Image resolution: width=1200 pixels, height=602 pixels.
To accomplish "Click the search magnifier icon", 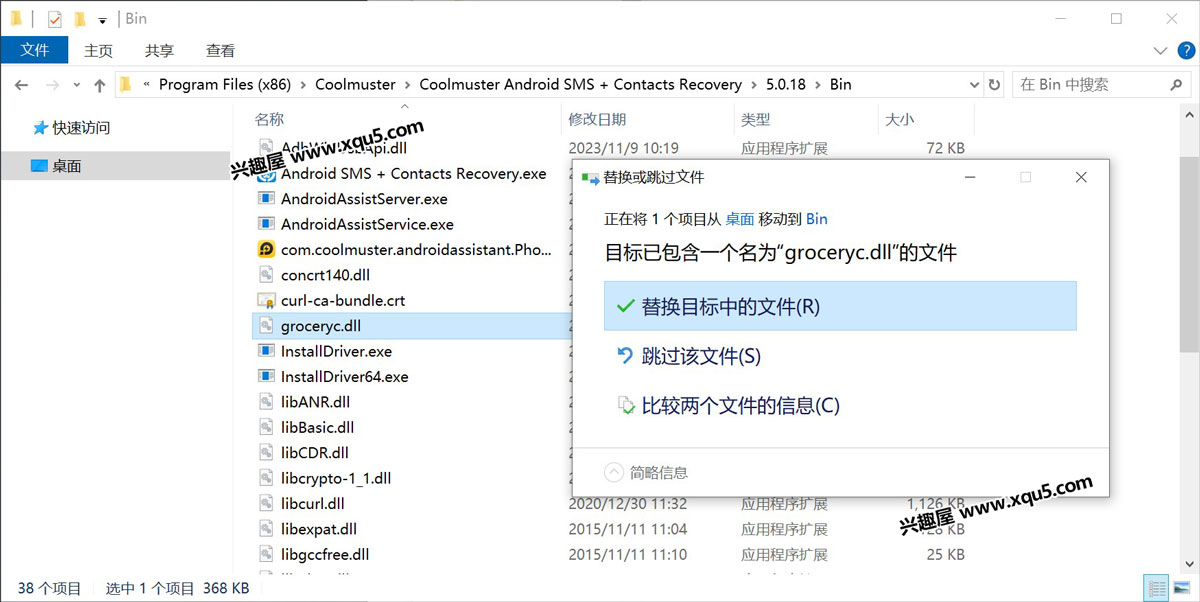I will 1178,85.
